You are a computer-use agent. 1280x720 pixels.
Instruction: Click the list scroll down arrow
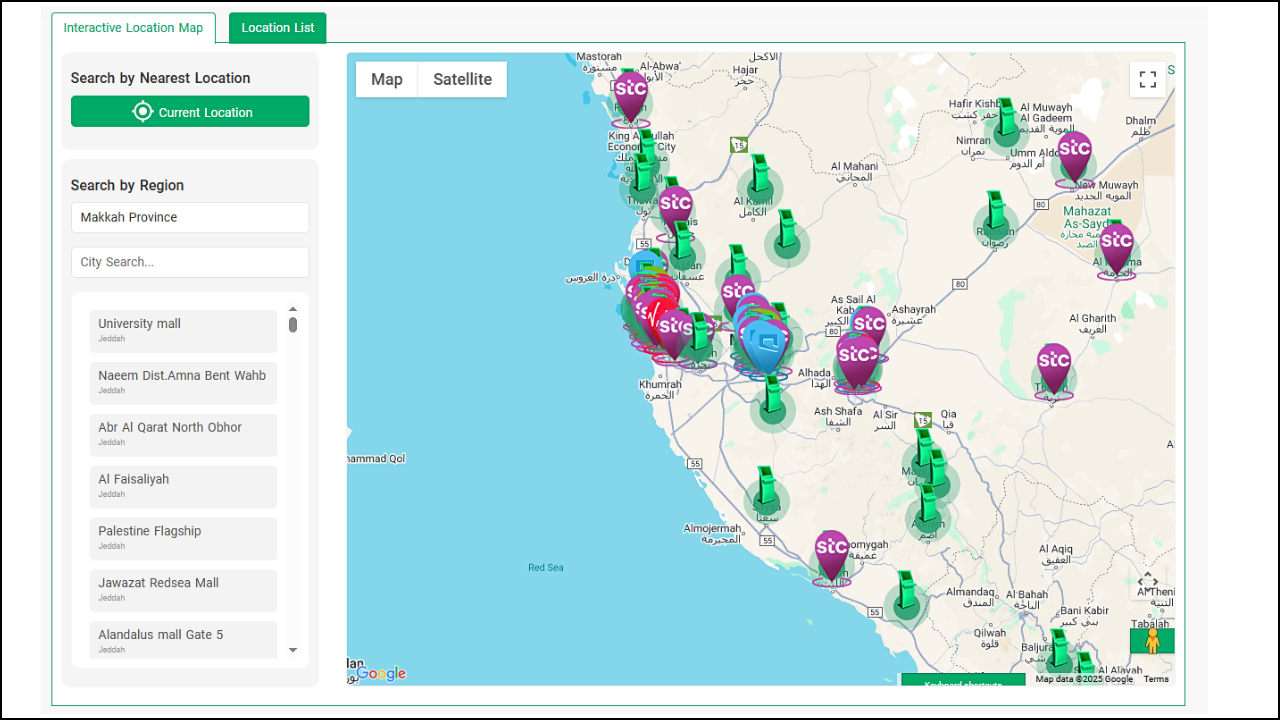tap(293, 650)
